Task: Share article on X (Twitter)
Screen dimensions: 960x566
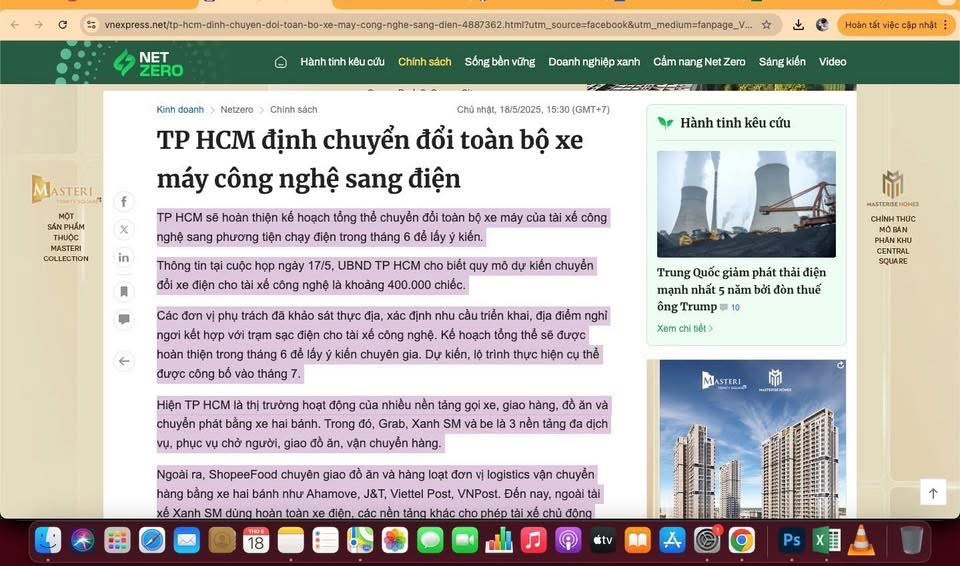Action: tap(124, 230)
